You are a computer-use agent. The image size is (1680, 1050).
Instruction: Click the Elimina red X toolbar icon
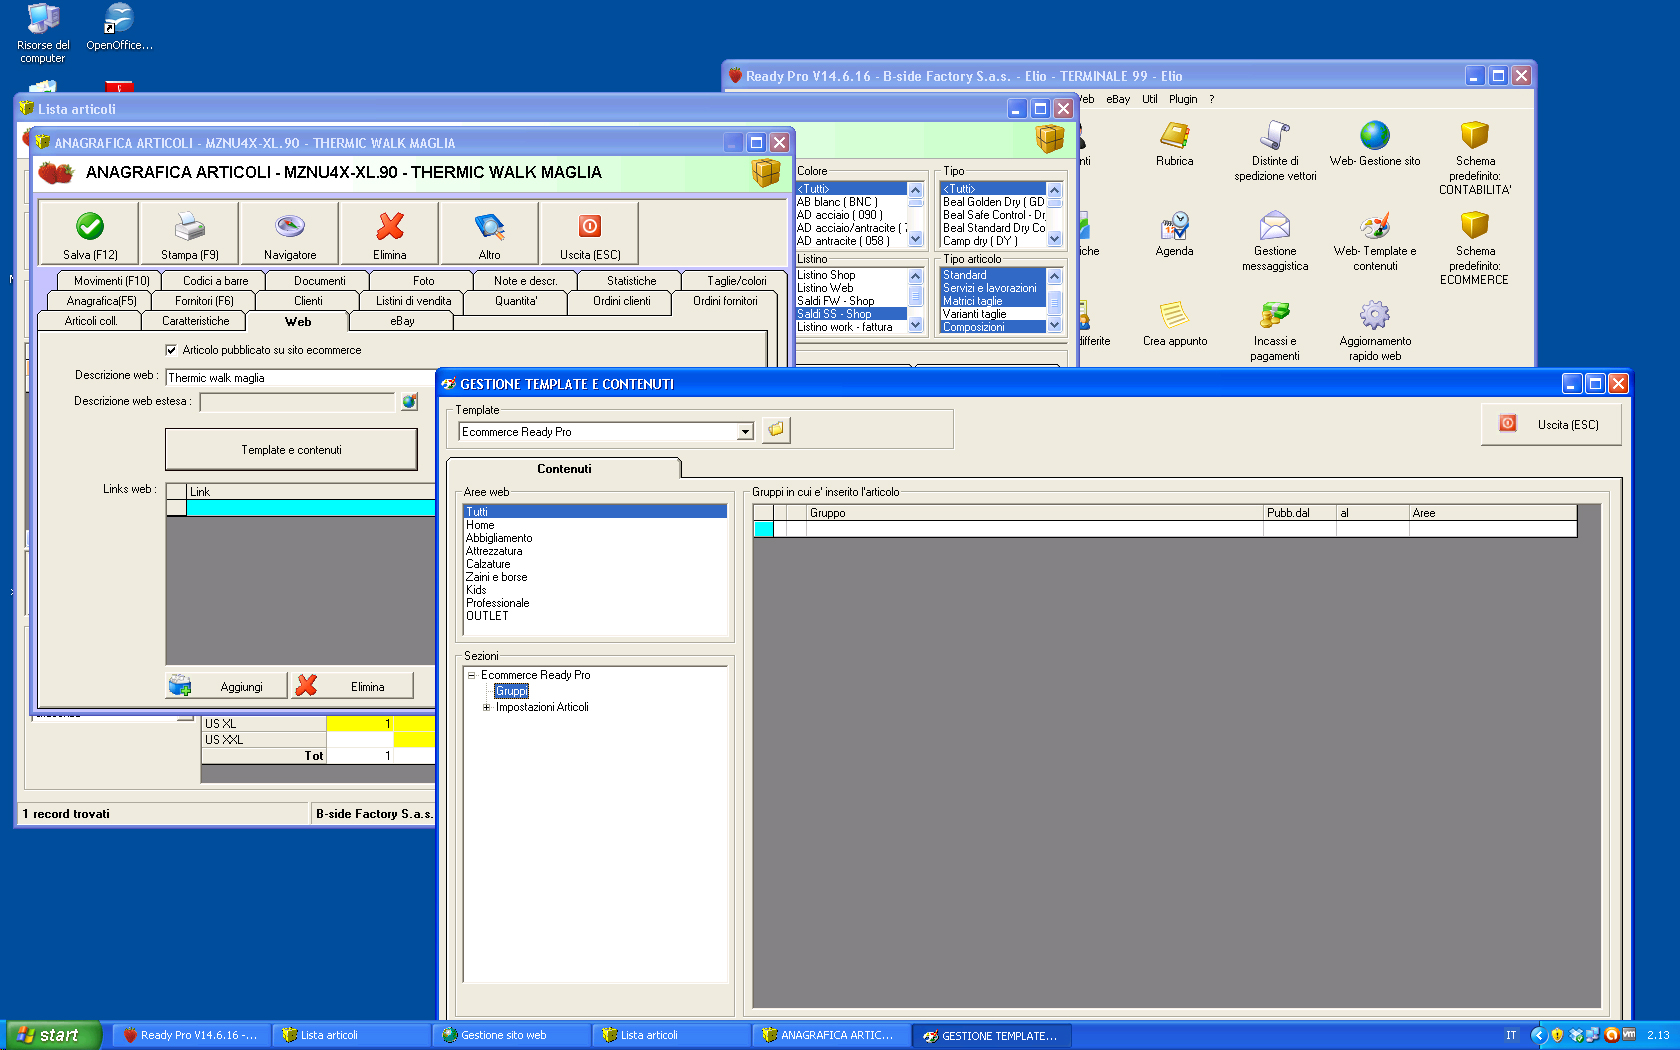(390, 227)
